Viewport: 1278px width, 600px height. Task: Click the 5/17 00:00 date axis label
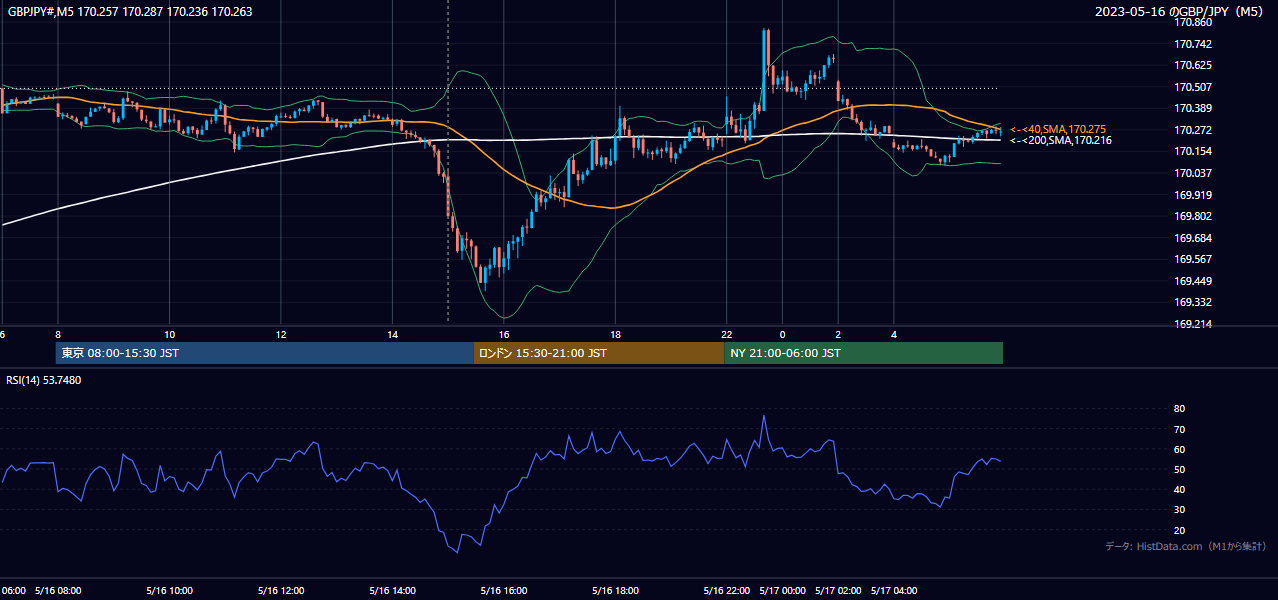(x=783, y=590)
